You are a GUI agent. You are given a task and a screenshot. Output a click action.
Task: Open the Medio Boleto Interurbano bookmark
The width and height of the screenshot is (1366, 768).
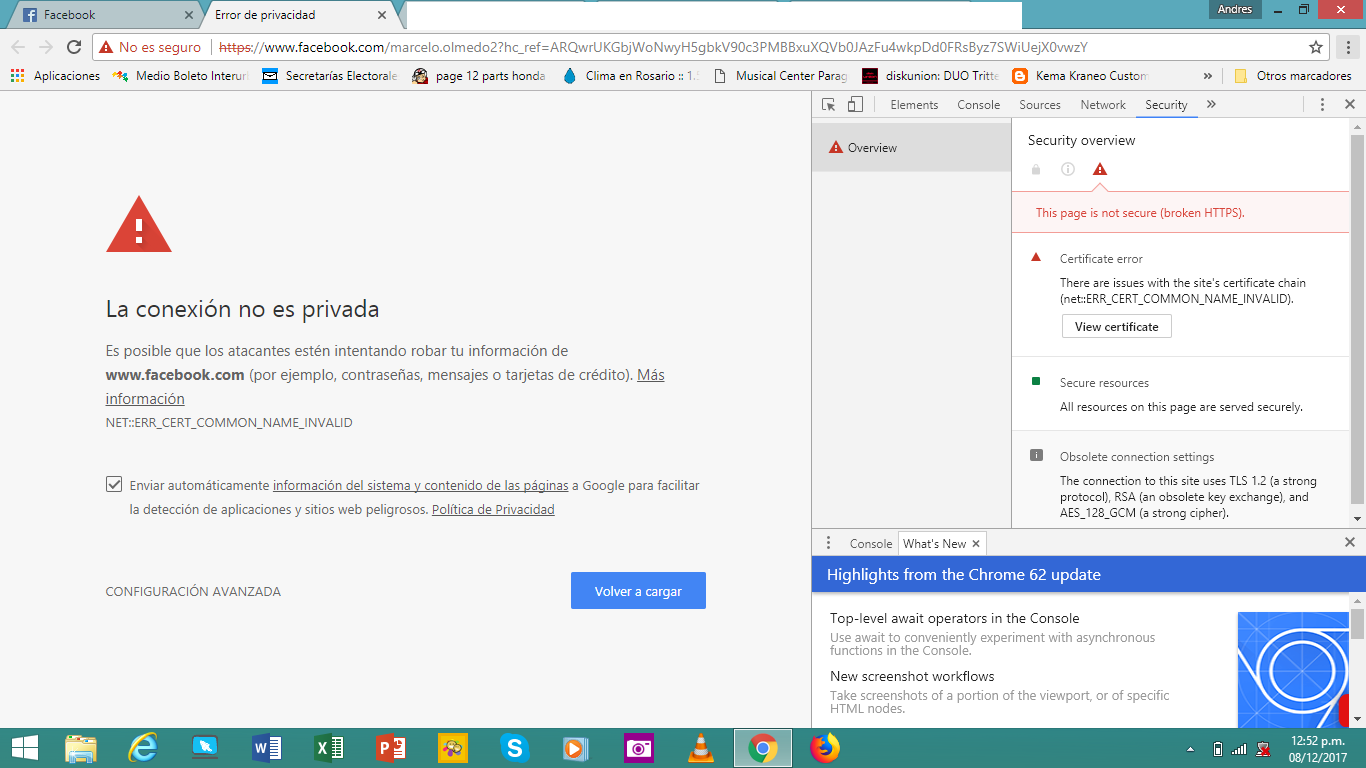[180, 76]
